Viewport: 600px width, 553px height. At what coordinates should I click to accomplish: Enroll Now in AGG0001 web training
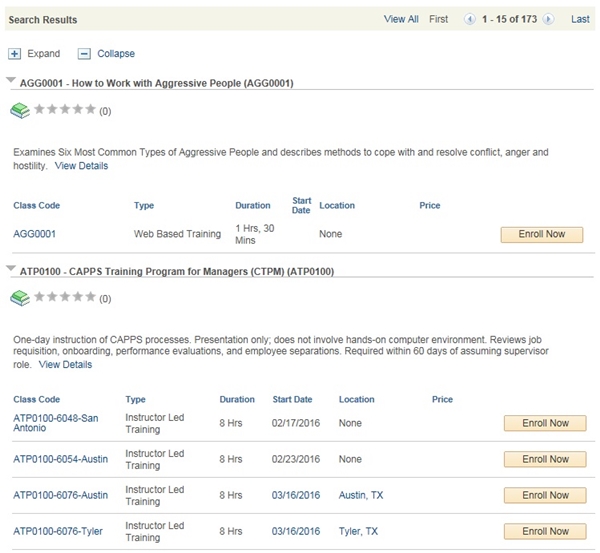coord(541,234)
